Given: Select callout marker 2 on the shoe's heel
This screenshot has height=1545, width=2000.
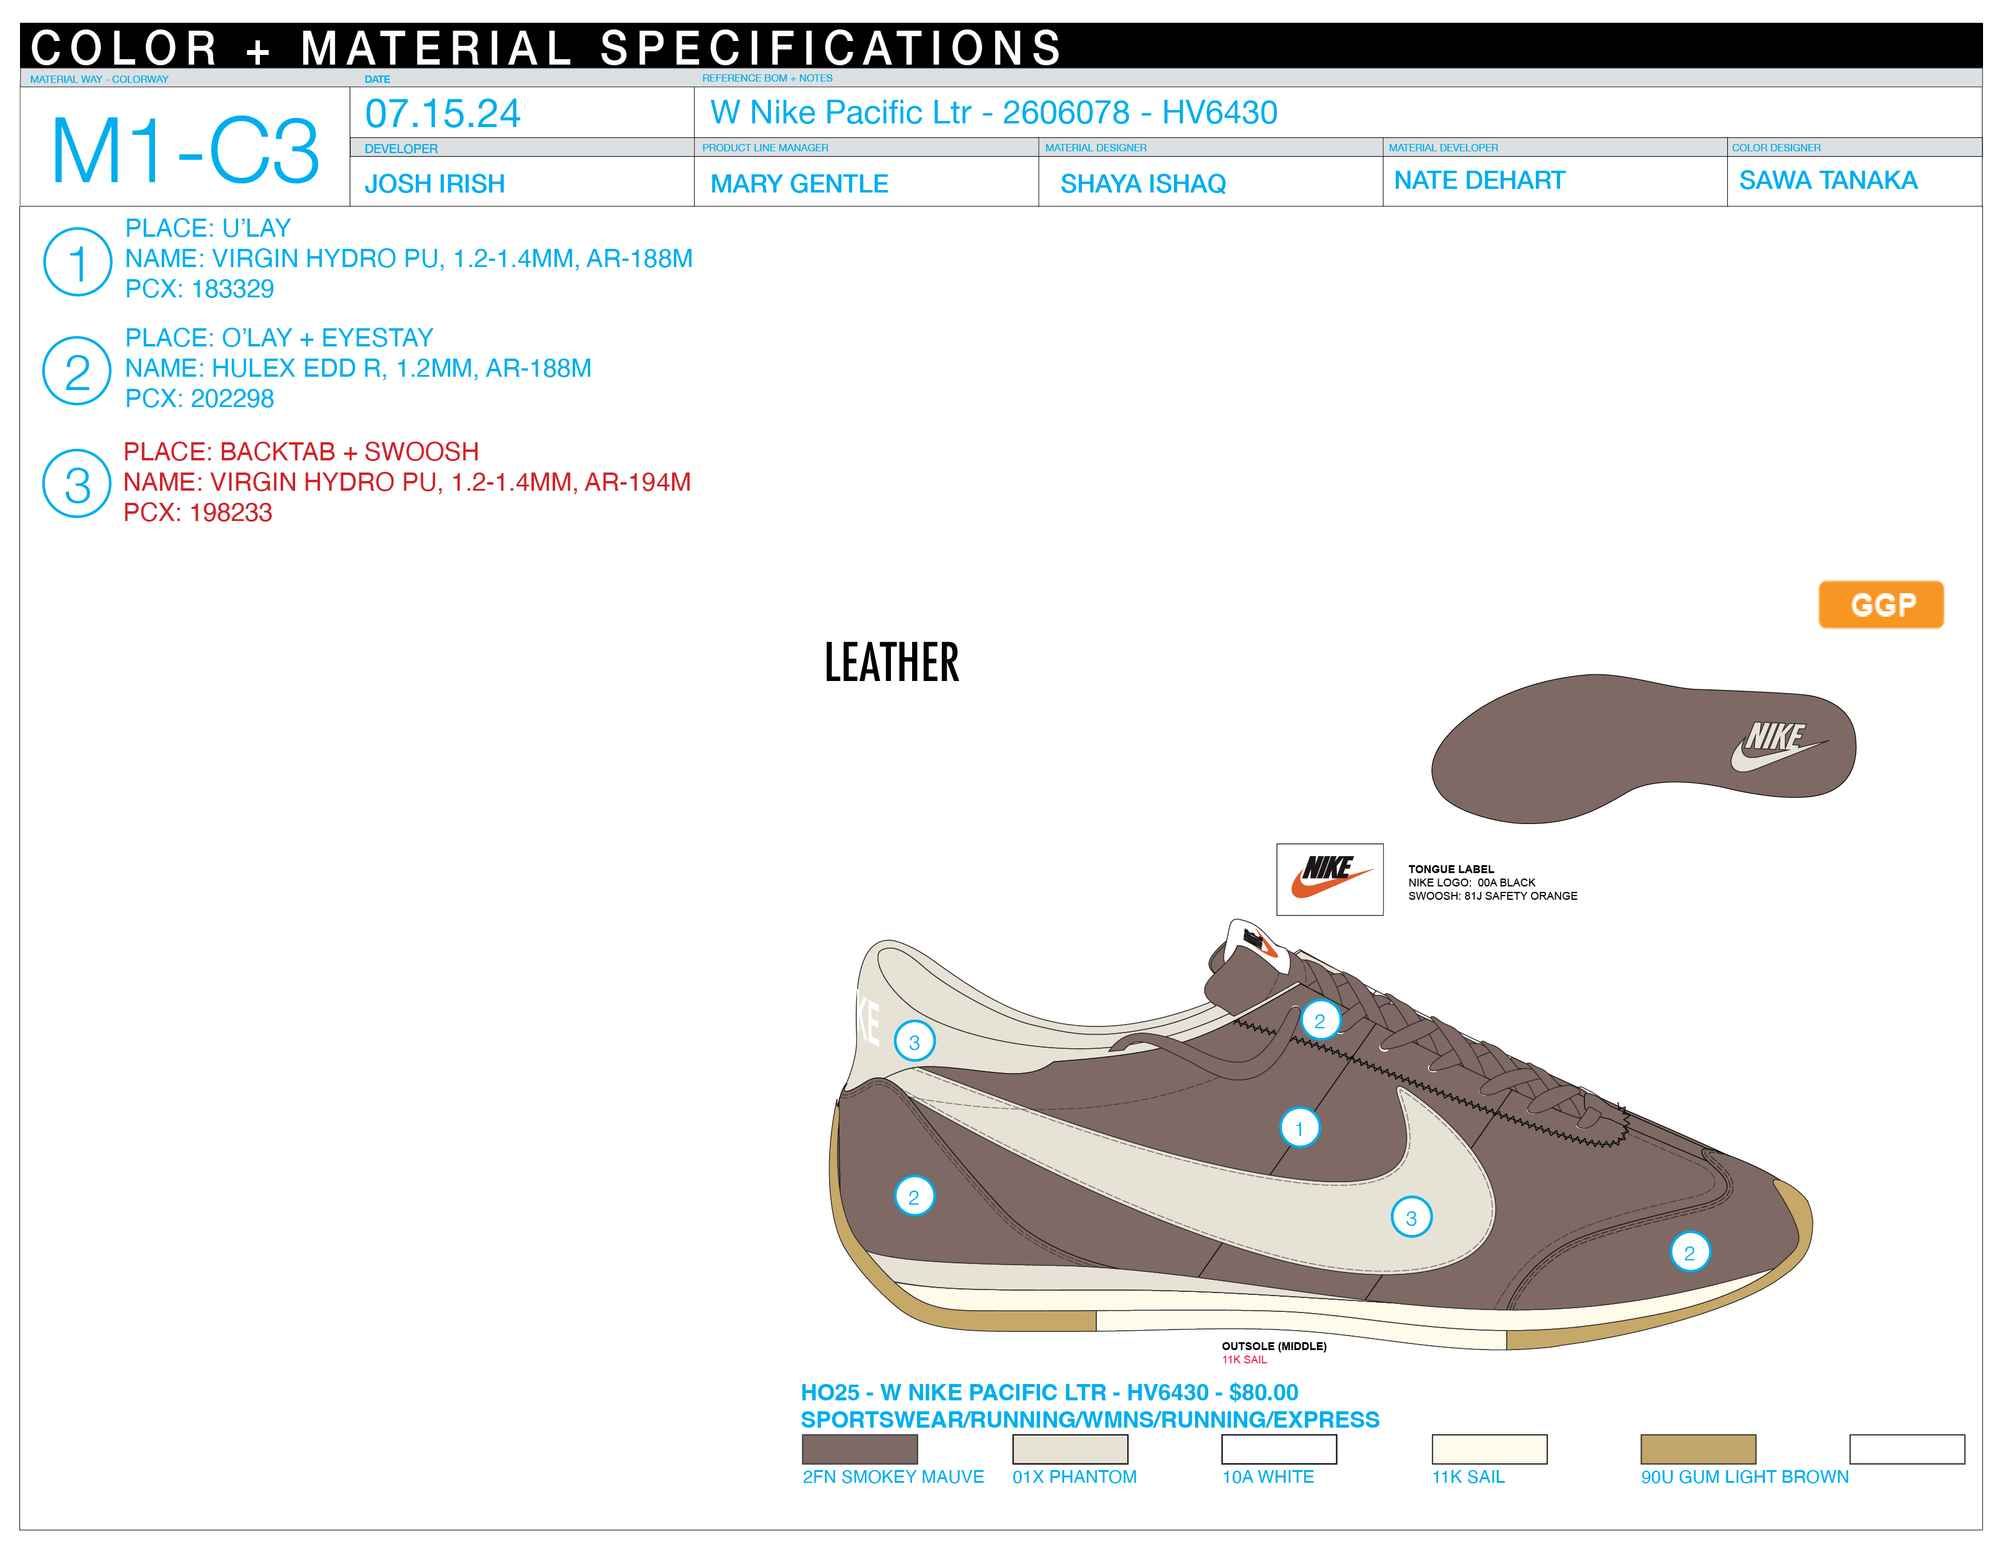Looking at the screenshot, I should coord(914,1197).
